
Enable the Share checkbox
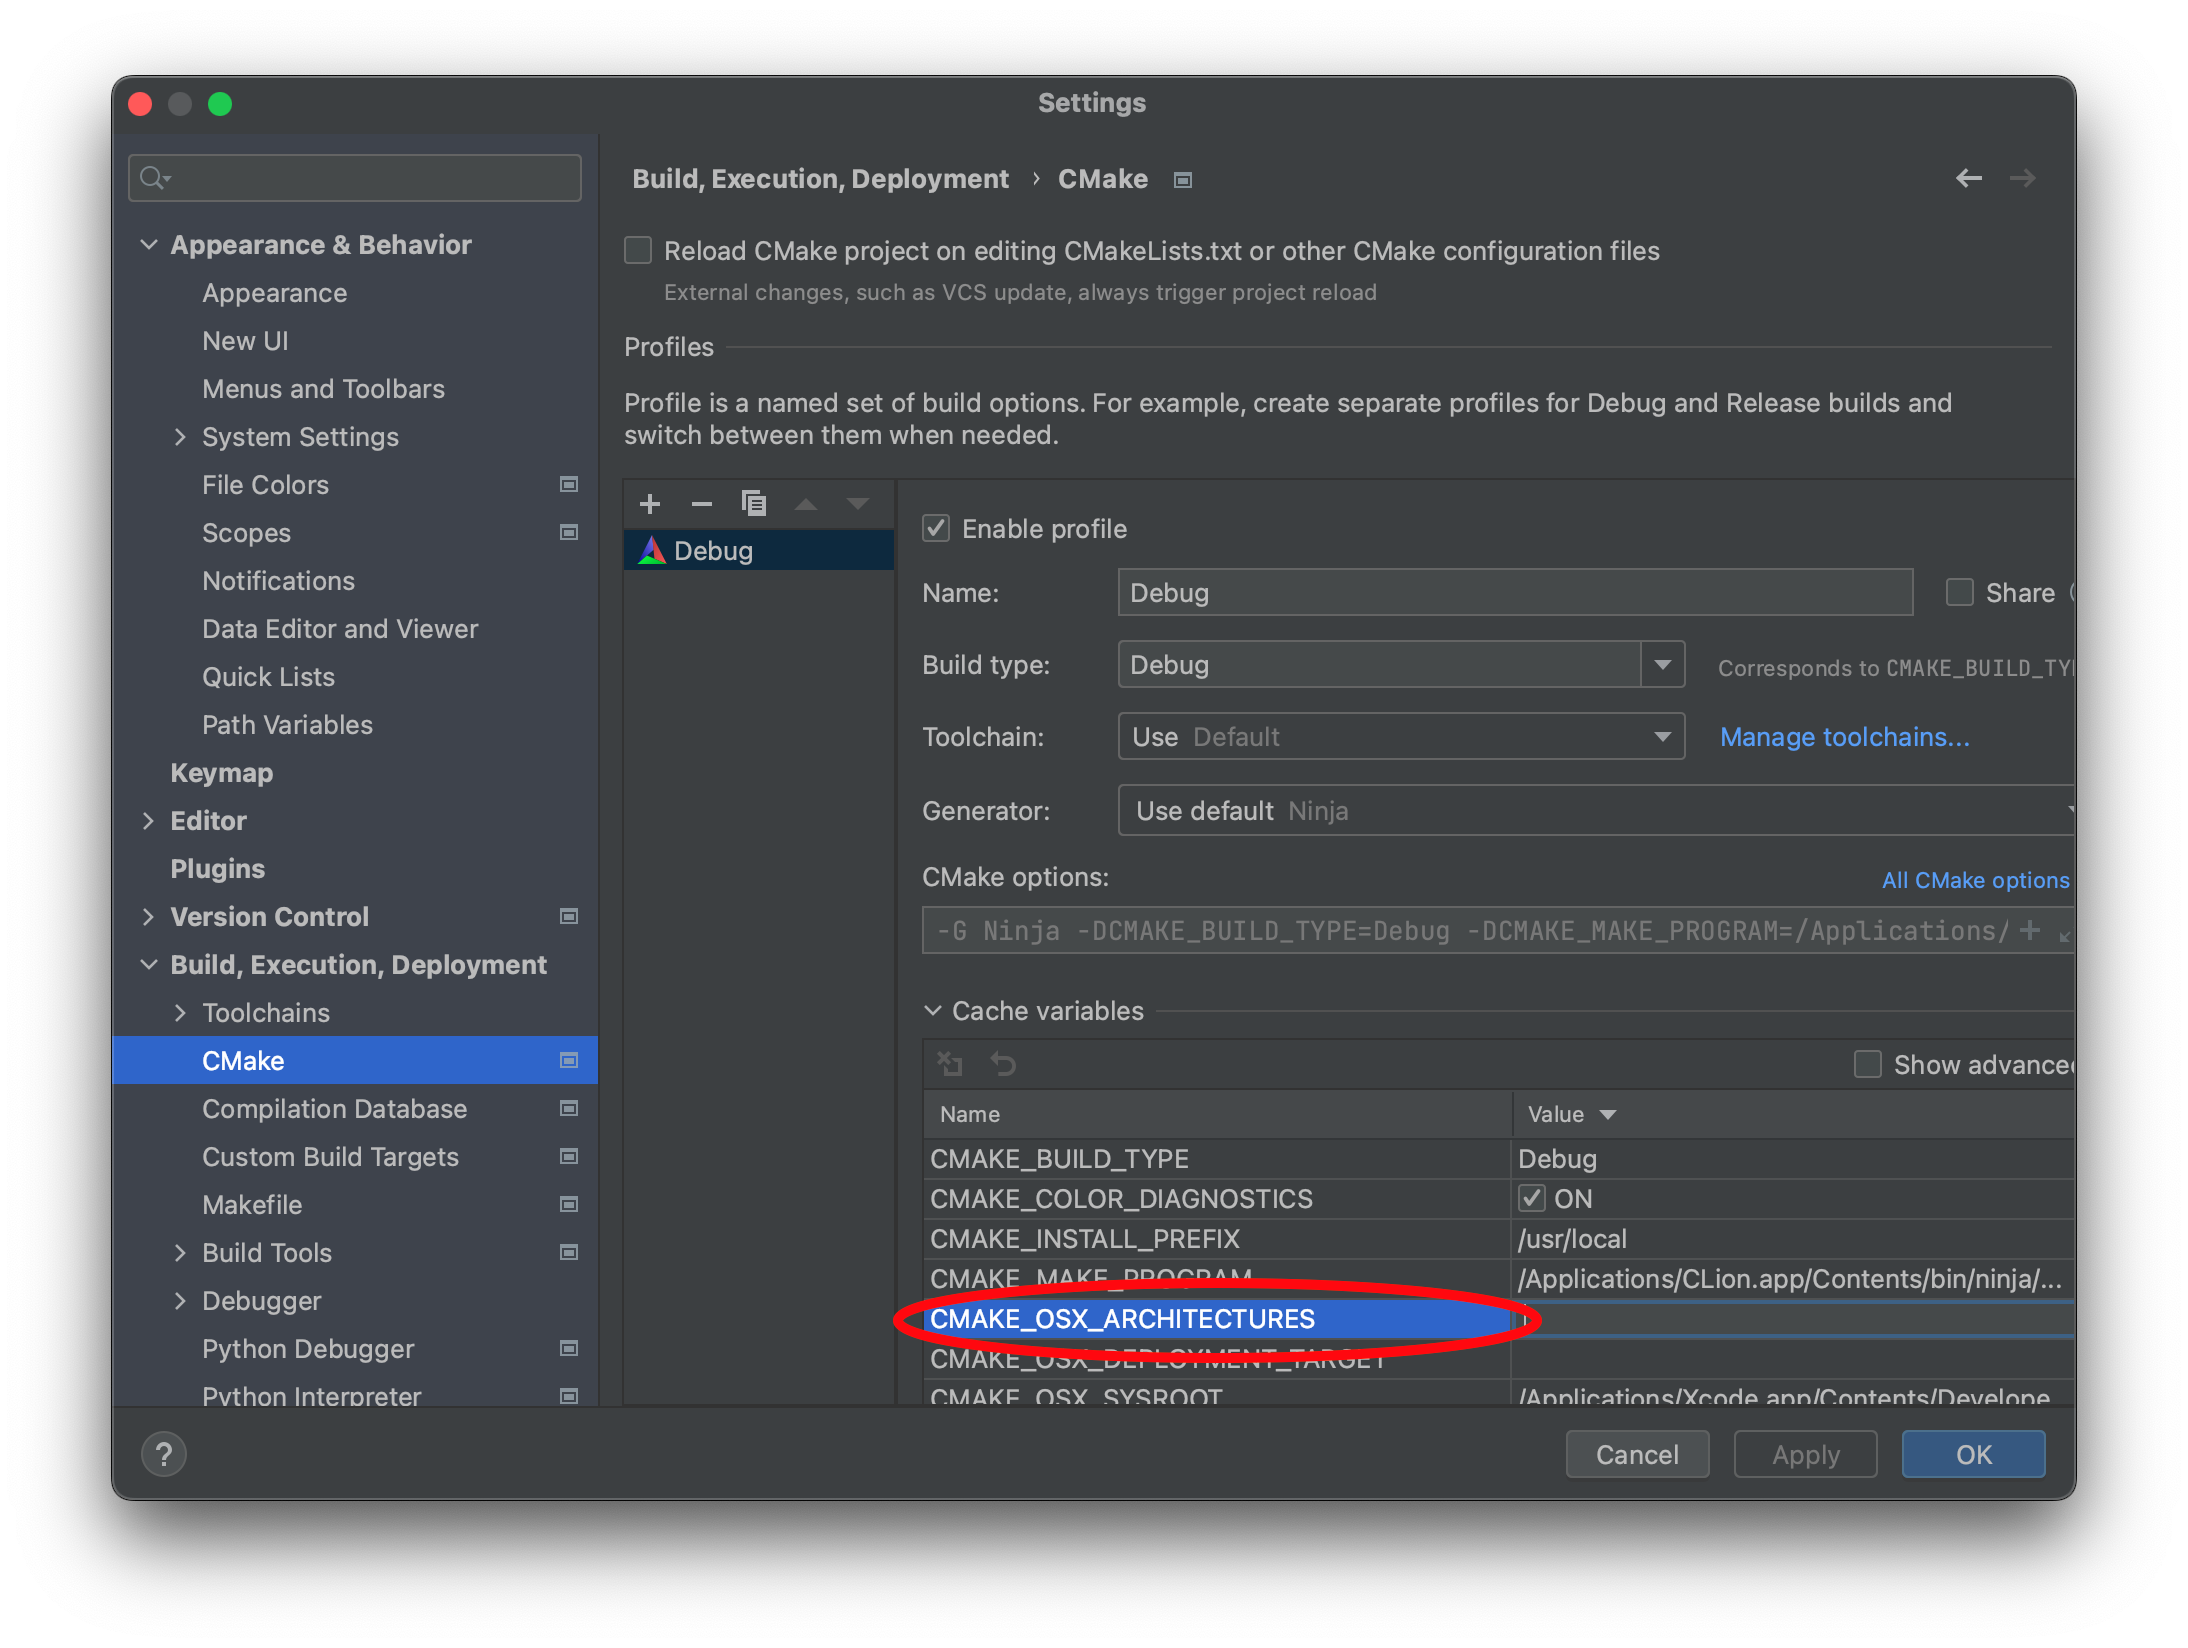(x=1960, y=592)
